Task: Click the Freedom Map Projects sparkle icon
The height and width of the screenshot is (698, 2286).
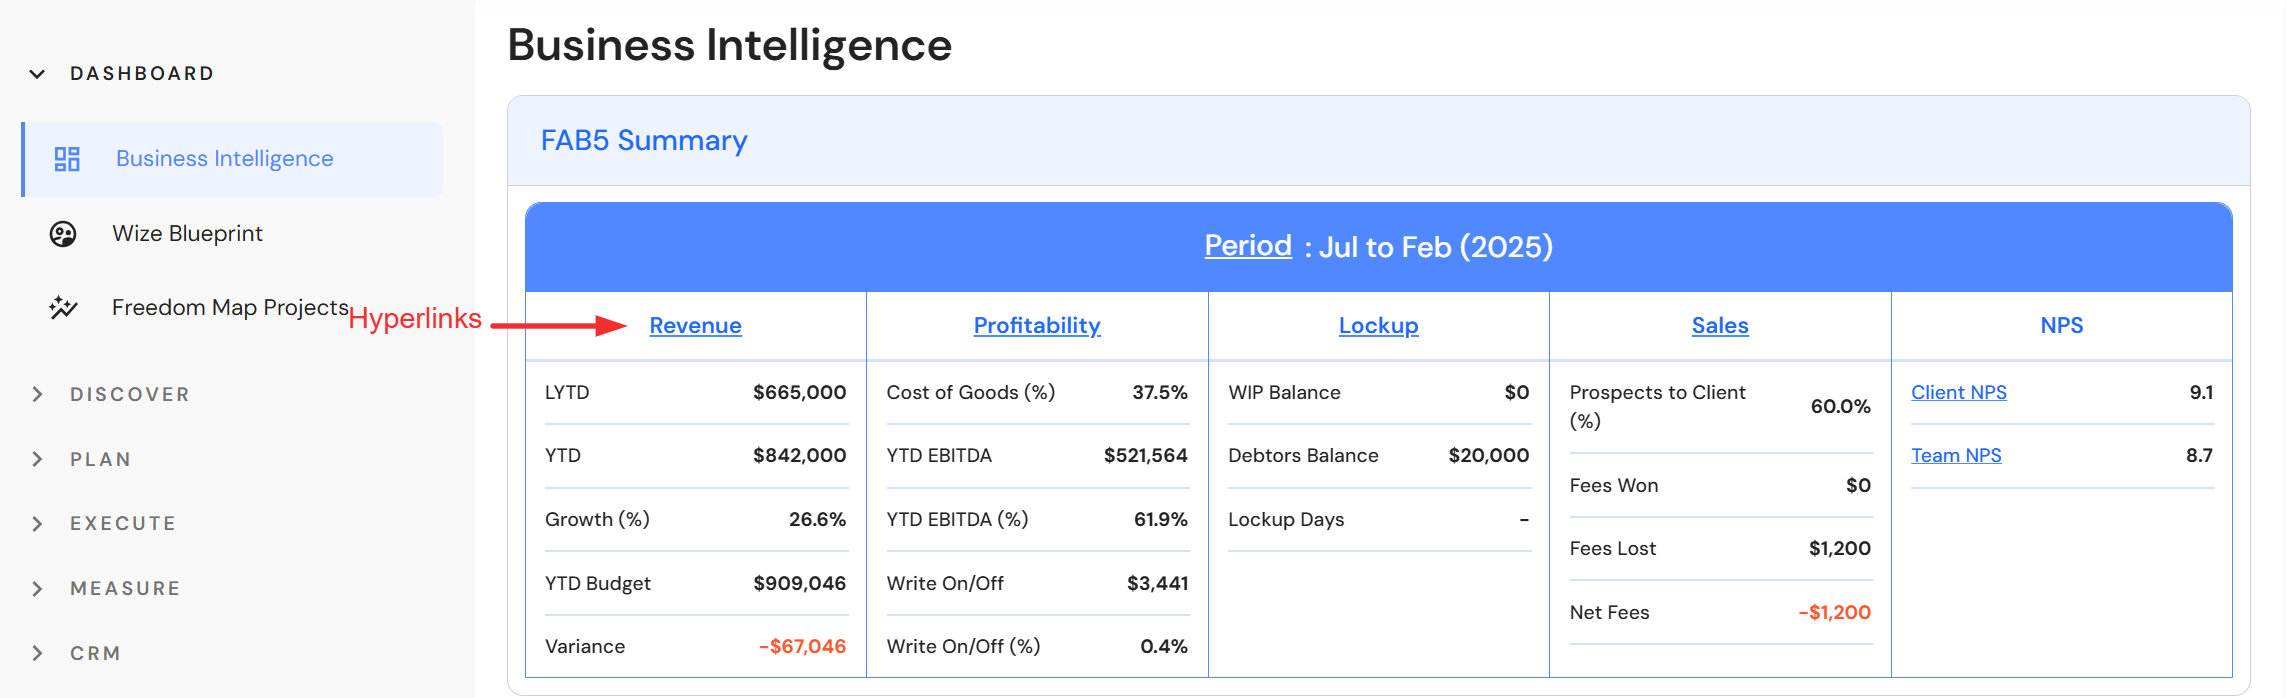Action: click(x=63, y=307)
